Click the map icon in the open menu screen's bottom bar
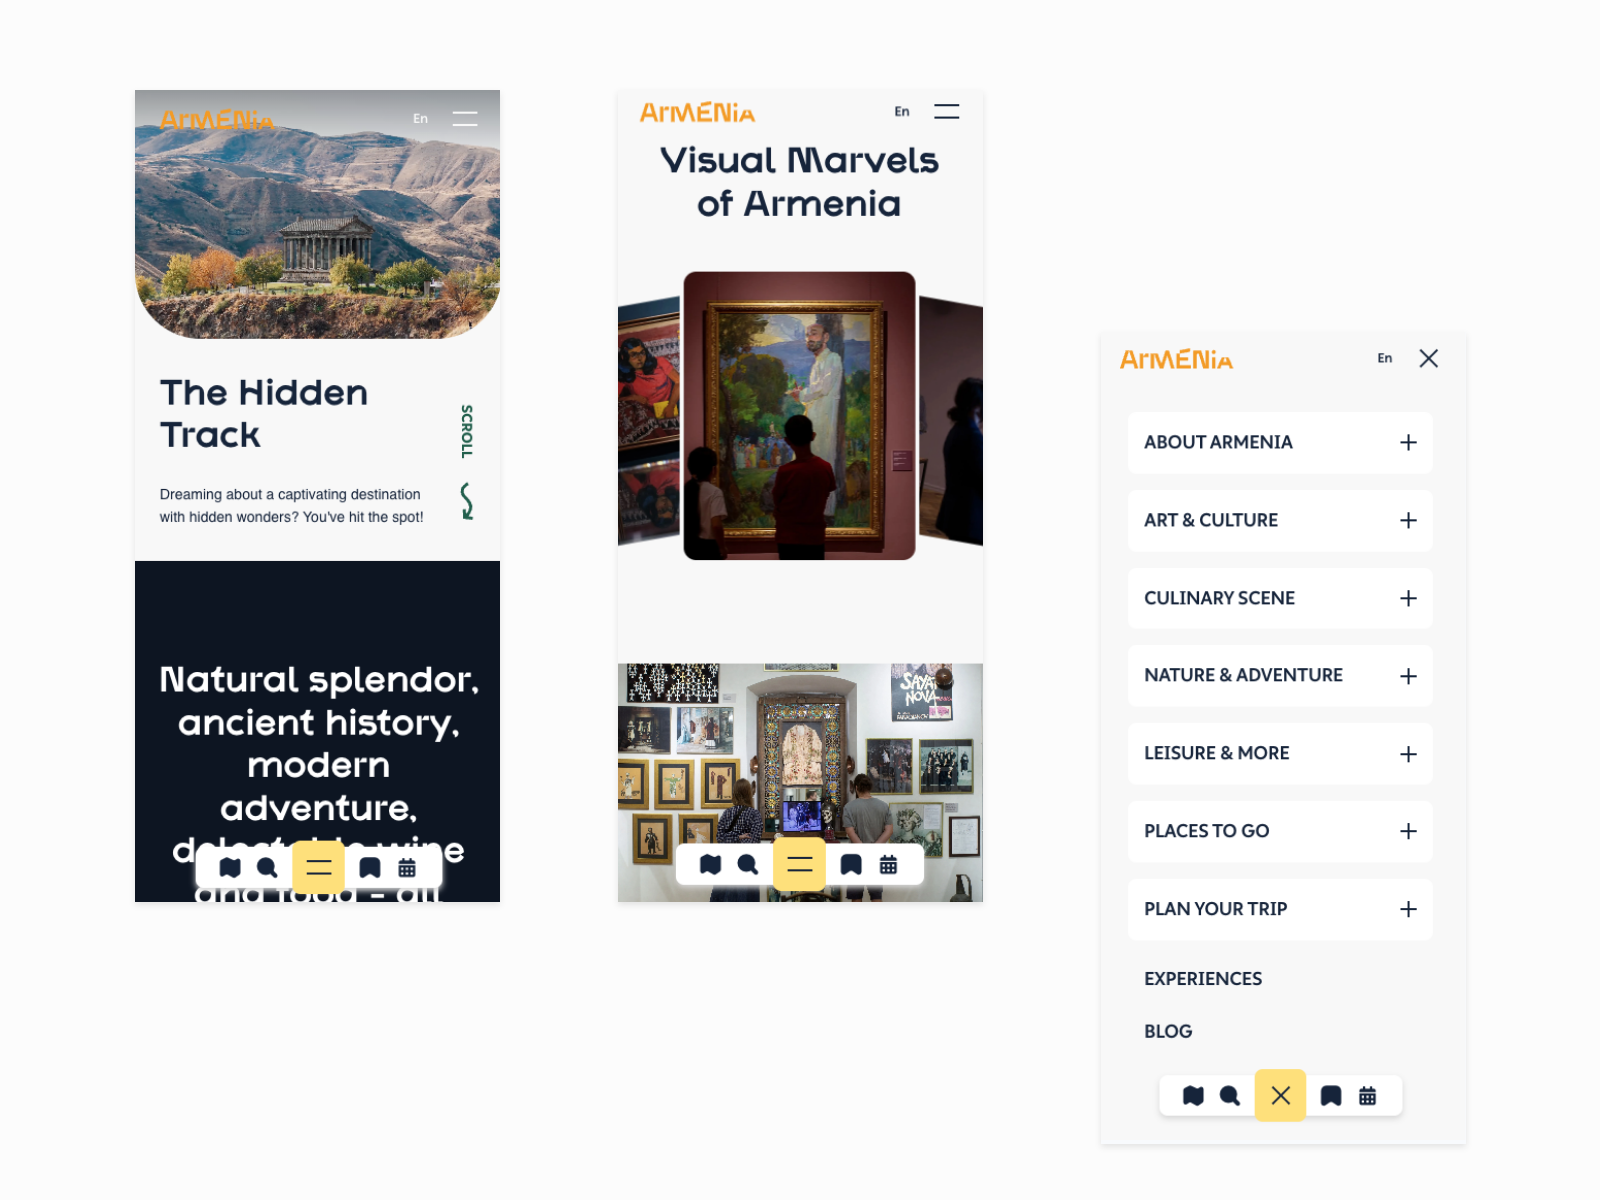Screen dimensions: 1600x1200 (x=1193, y=1096)
